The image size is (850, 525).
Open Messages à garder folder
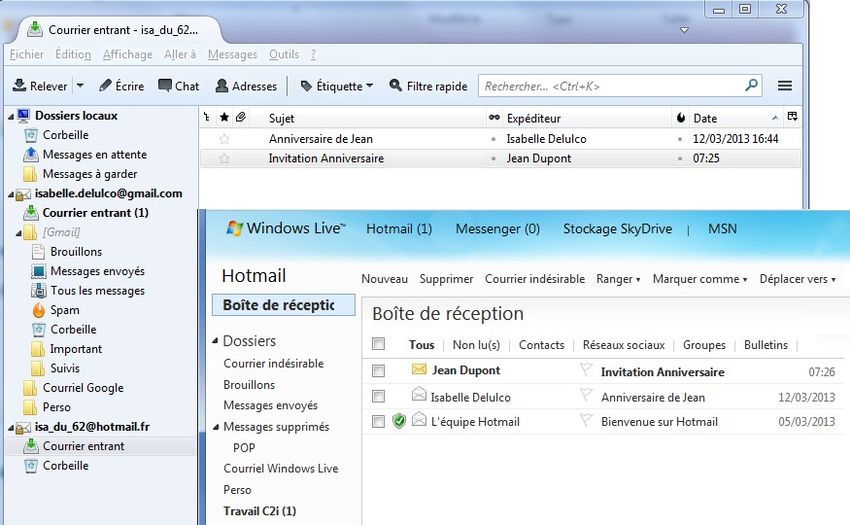pos(89,174)
